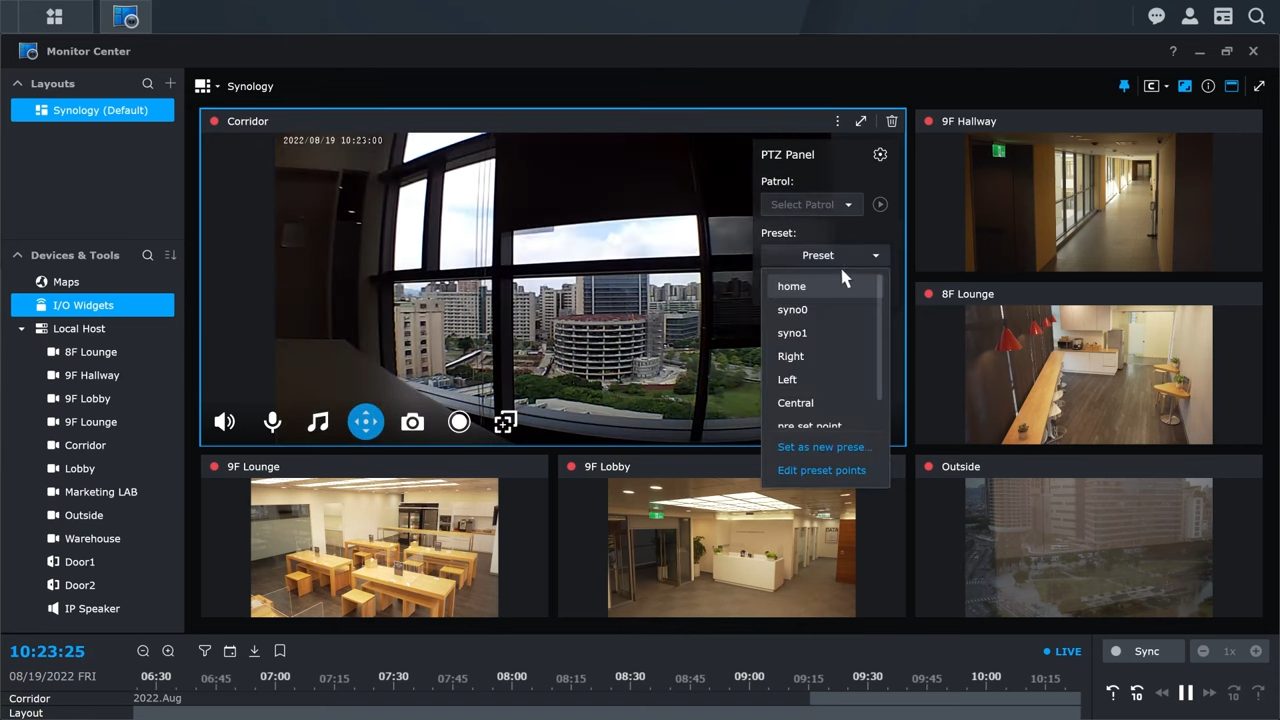Collapse the Preset dropdown

825,255
